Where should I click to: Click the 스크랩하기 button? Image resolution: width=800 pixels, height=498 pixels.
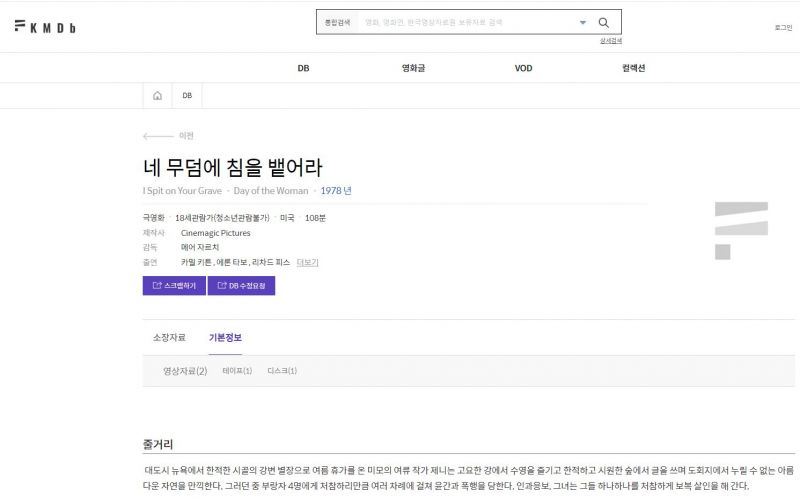pos(174,286)
